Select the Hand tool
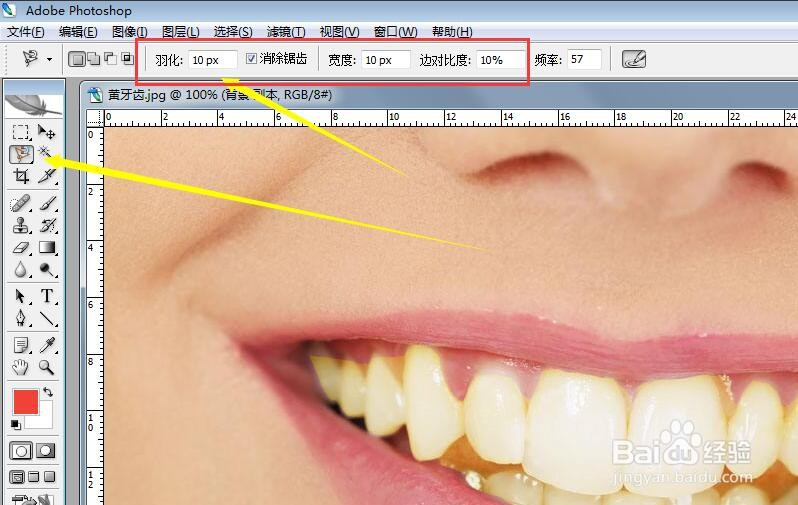The height and width of the screenshot is (505, 798). coord(20,367)
